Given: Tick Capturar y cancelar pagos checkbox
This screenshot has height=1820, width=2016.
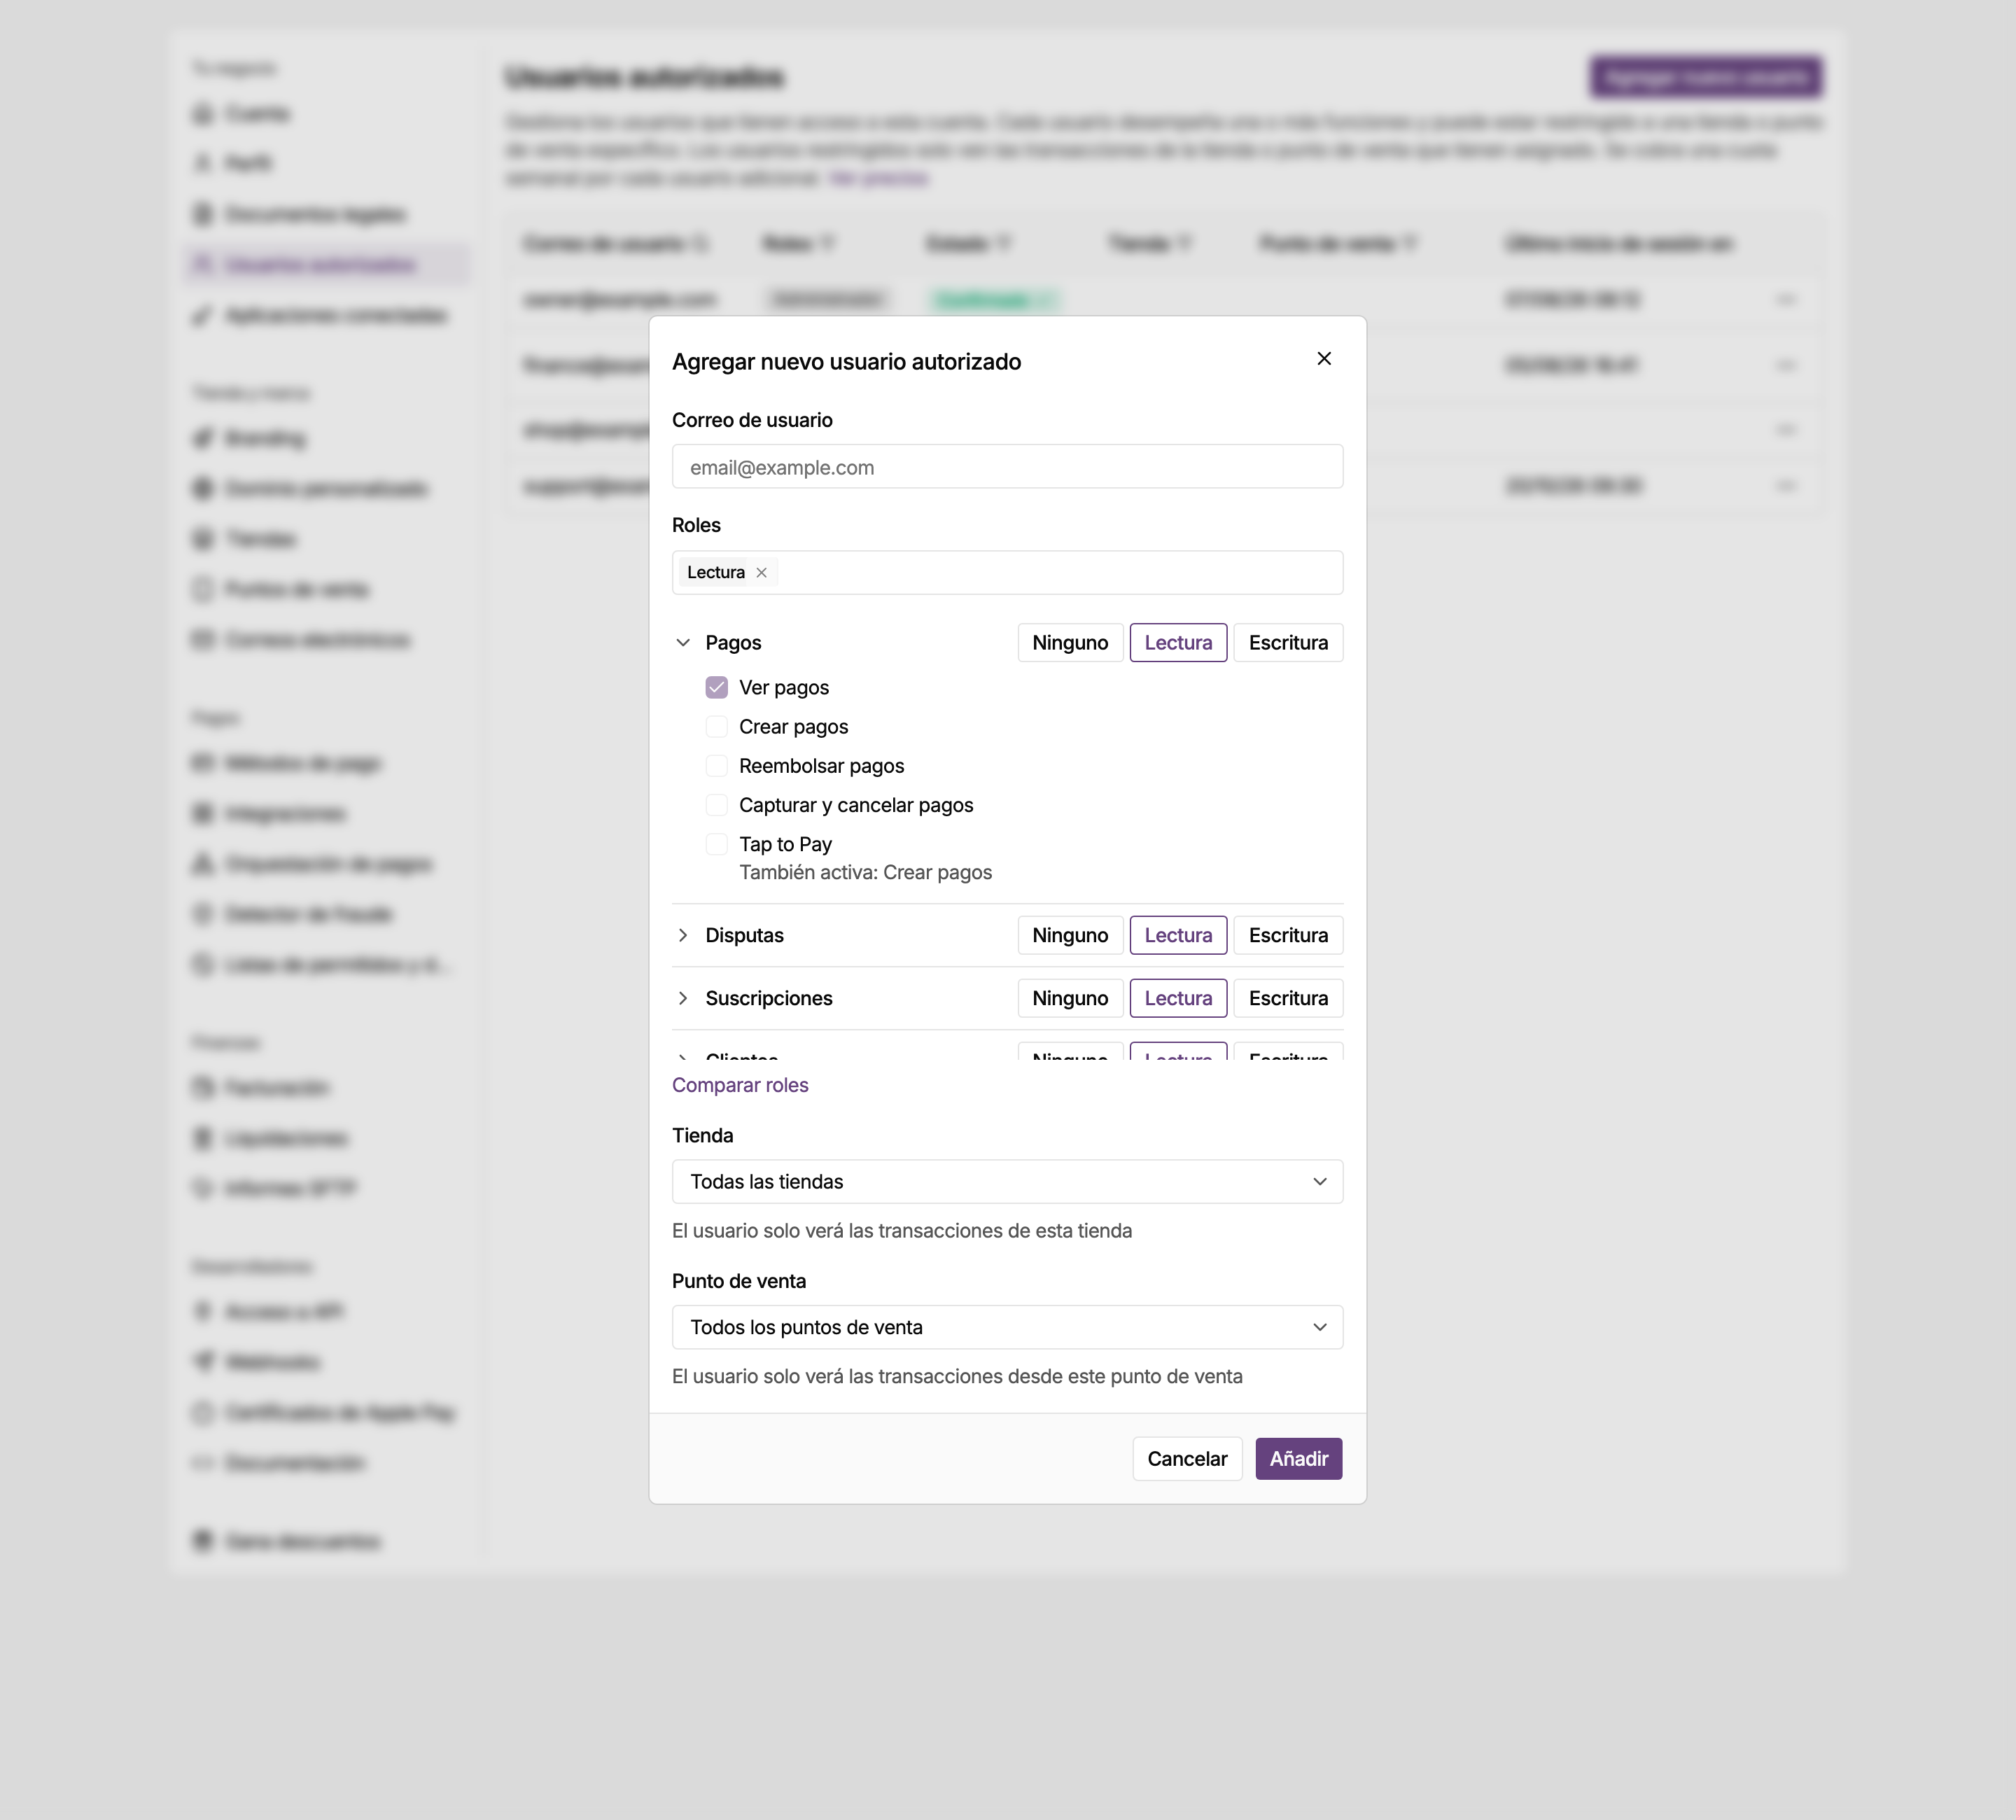Looking at the screenshot, I should click(716, 805).
